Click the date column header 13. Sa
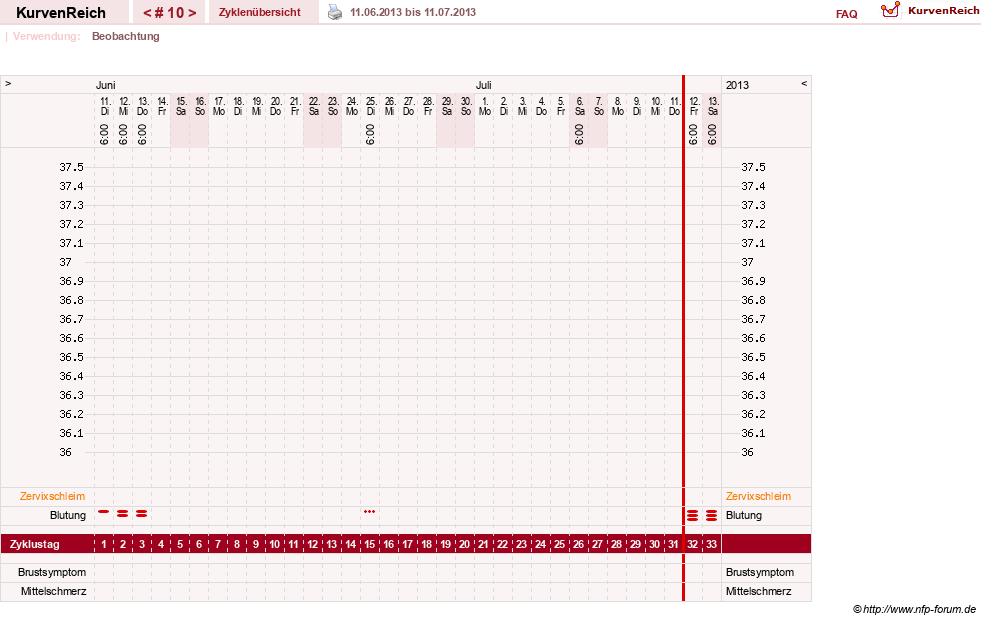 click(x=713, y=106)
